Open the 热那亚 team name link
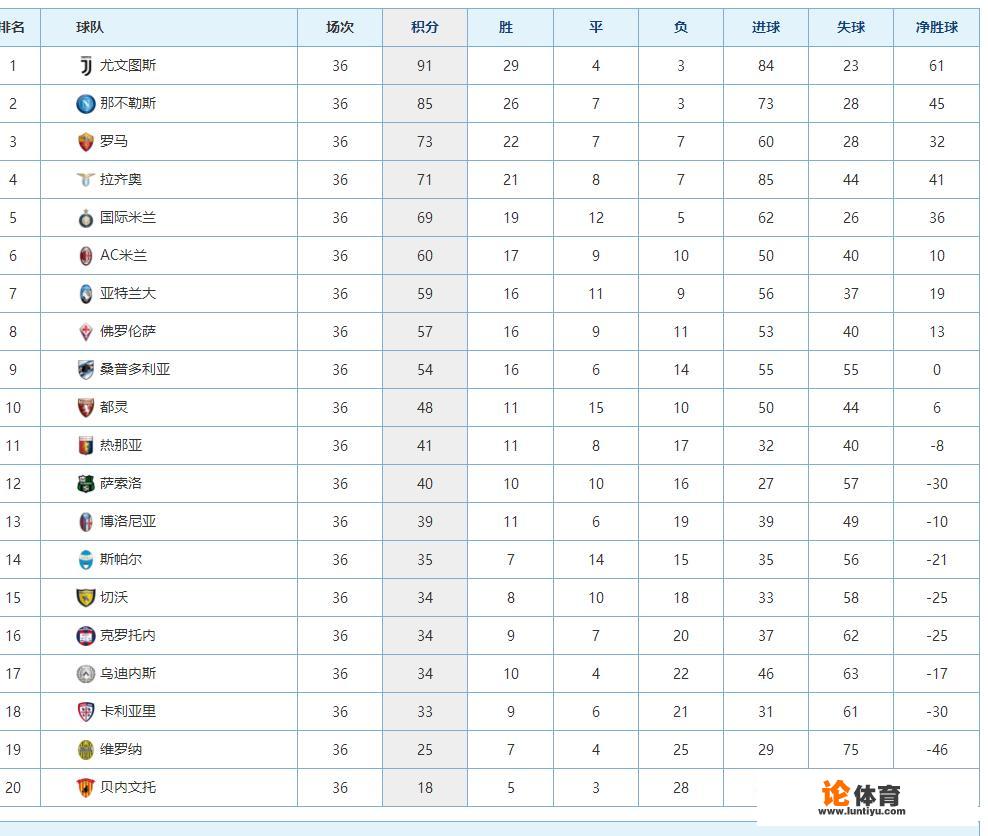This screenshot has width=988, height=836. click(121, 446)
